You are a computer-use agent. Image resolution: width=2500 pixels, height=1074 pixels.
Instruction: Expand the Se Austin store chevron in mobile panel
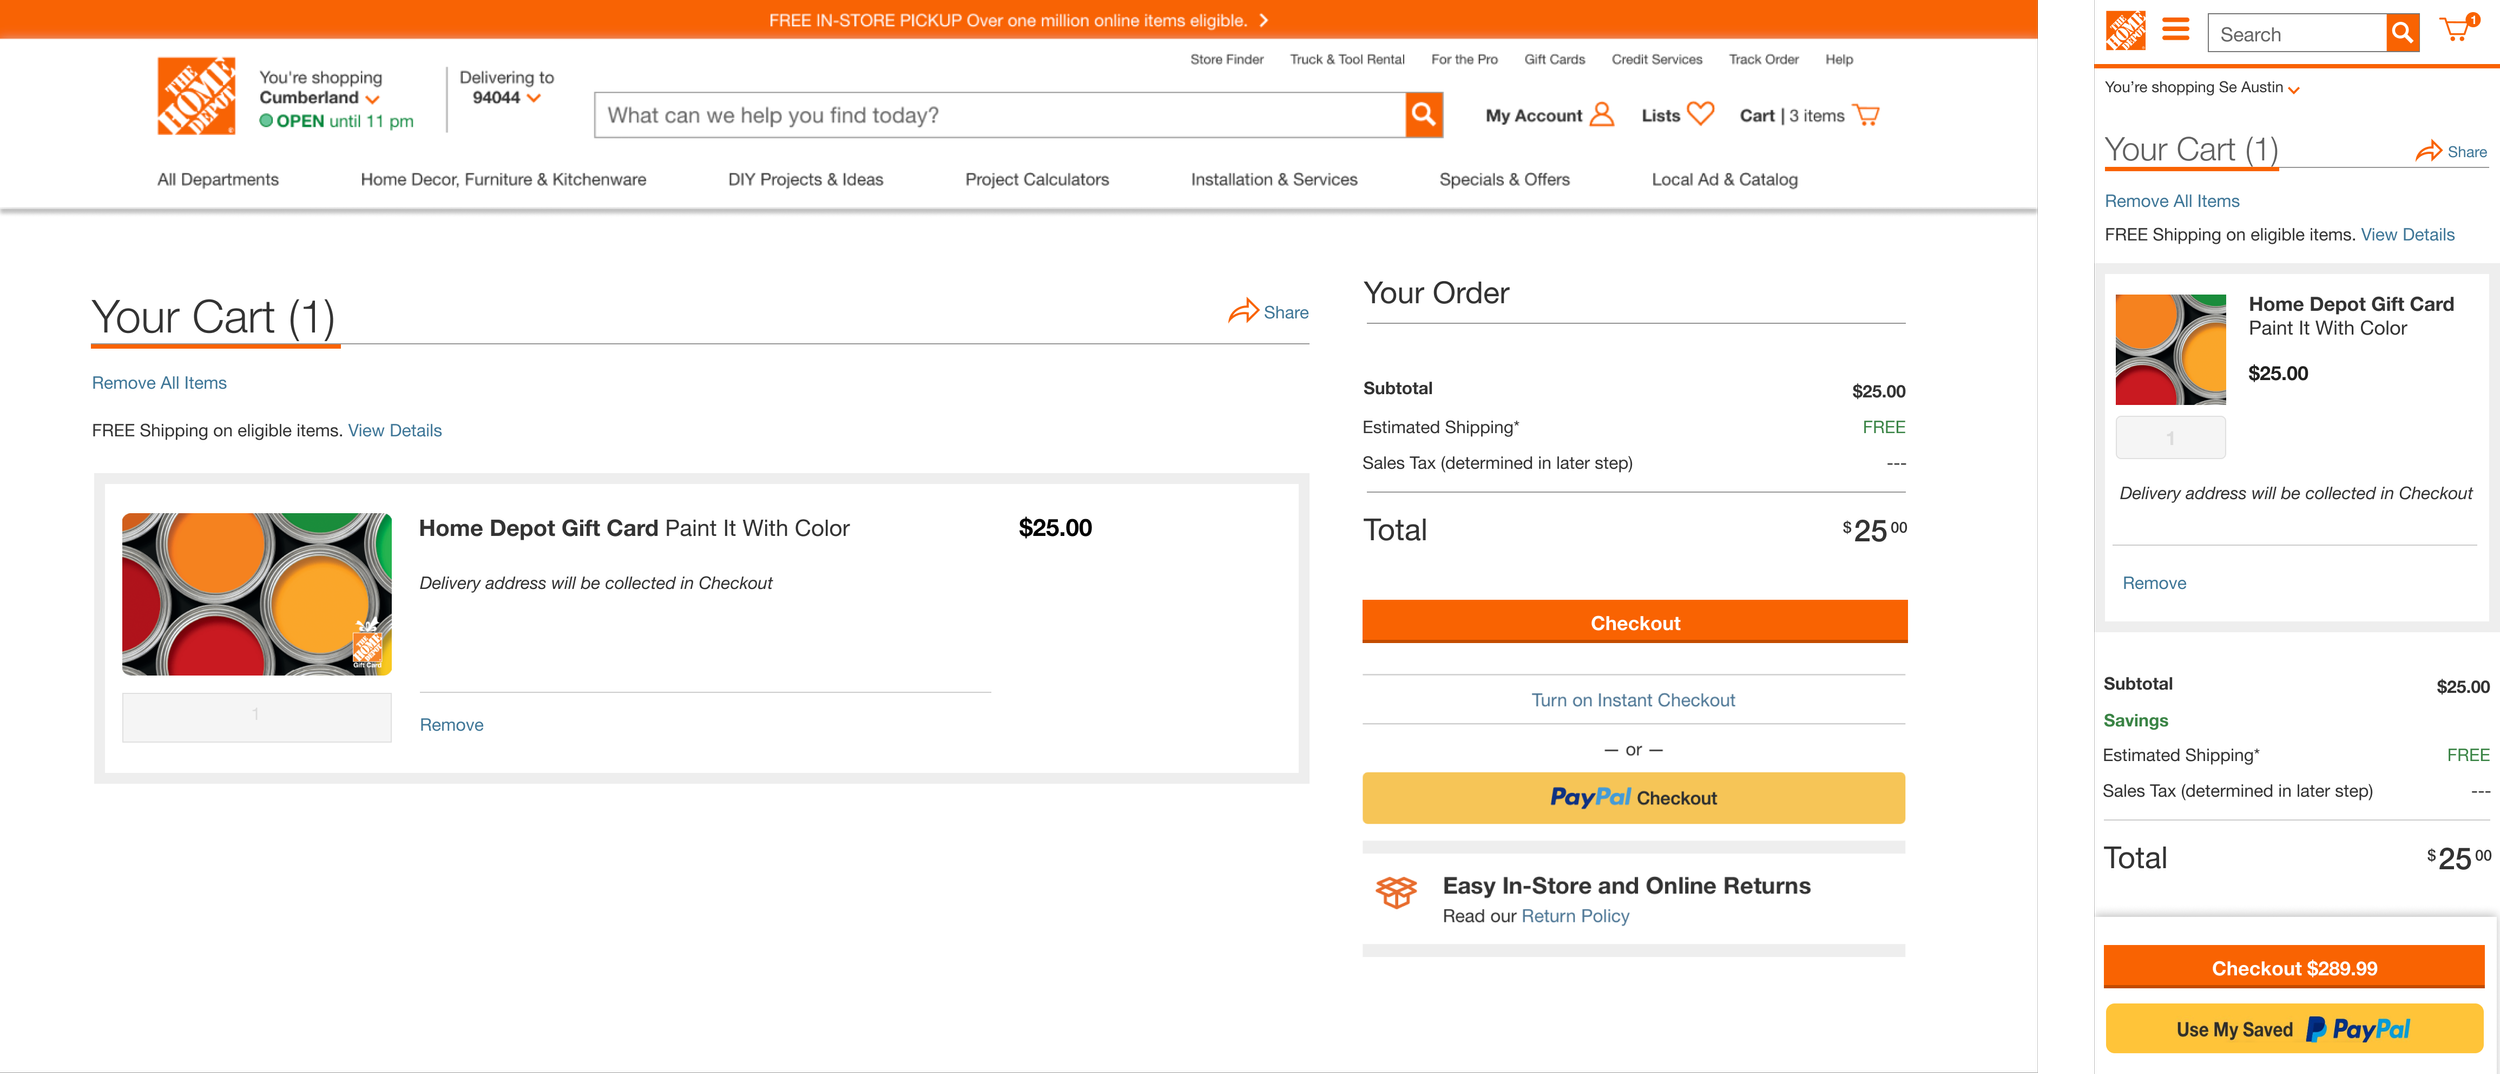coord(2294,89)
